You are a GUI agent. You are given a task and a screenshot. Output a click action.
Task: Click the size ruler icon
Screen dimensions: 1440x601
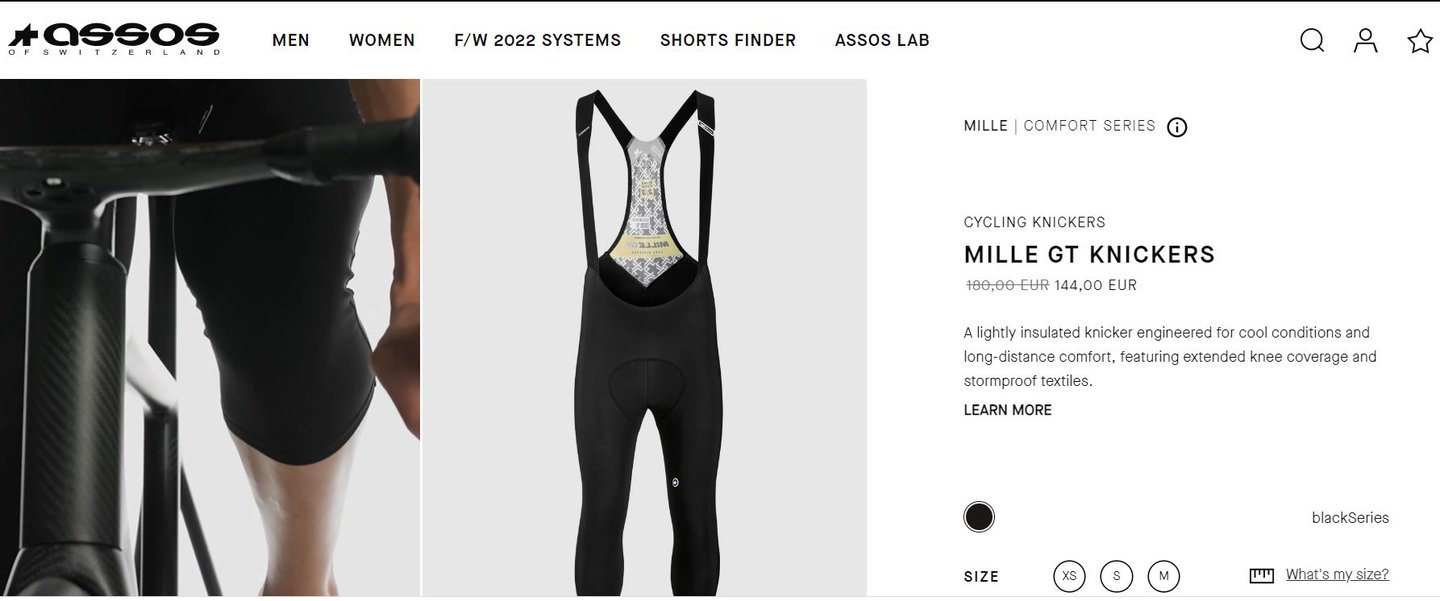point(1261,575)
